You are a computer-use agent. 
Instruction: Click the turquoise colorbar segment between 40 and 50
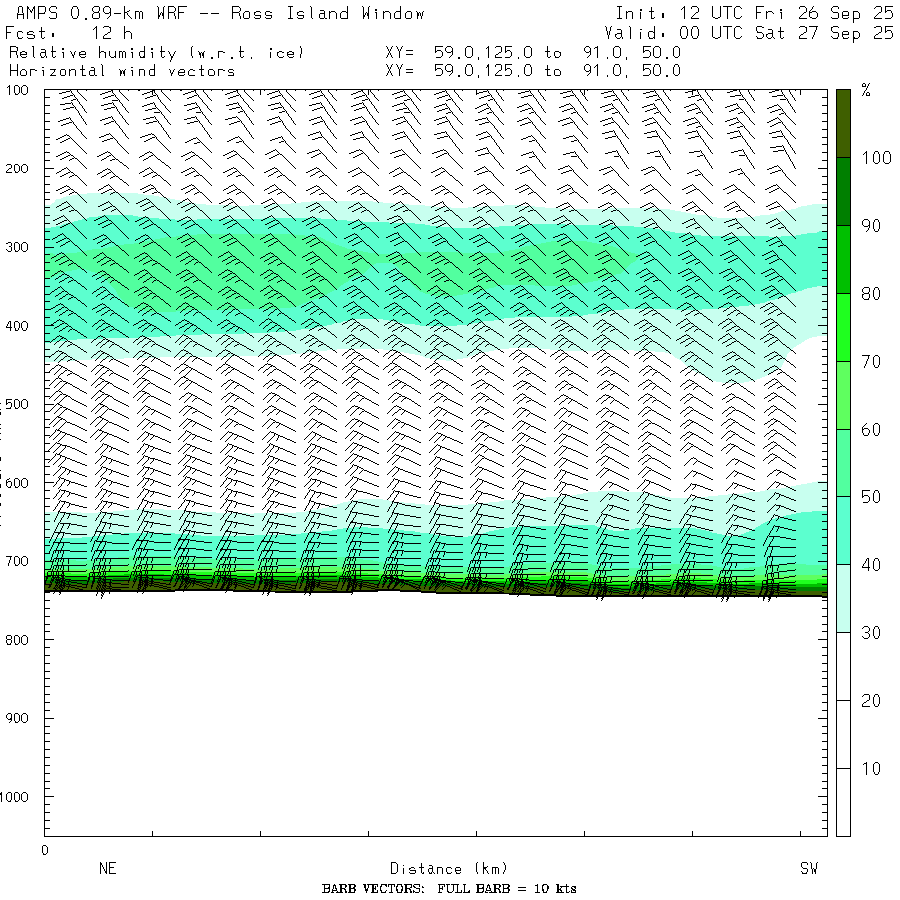point(843,530)
